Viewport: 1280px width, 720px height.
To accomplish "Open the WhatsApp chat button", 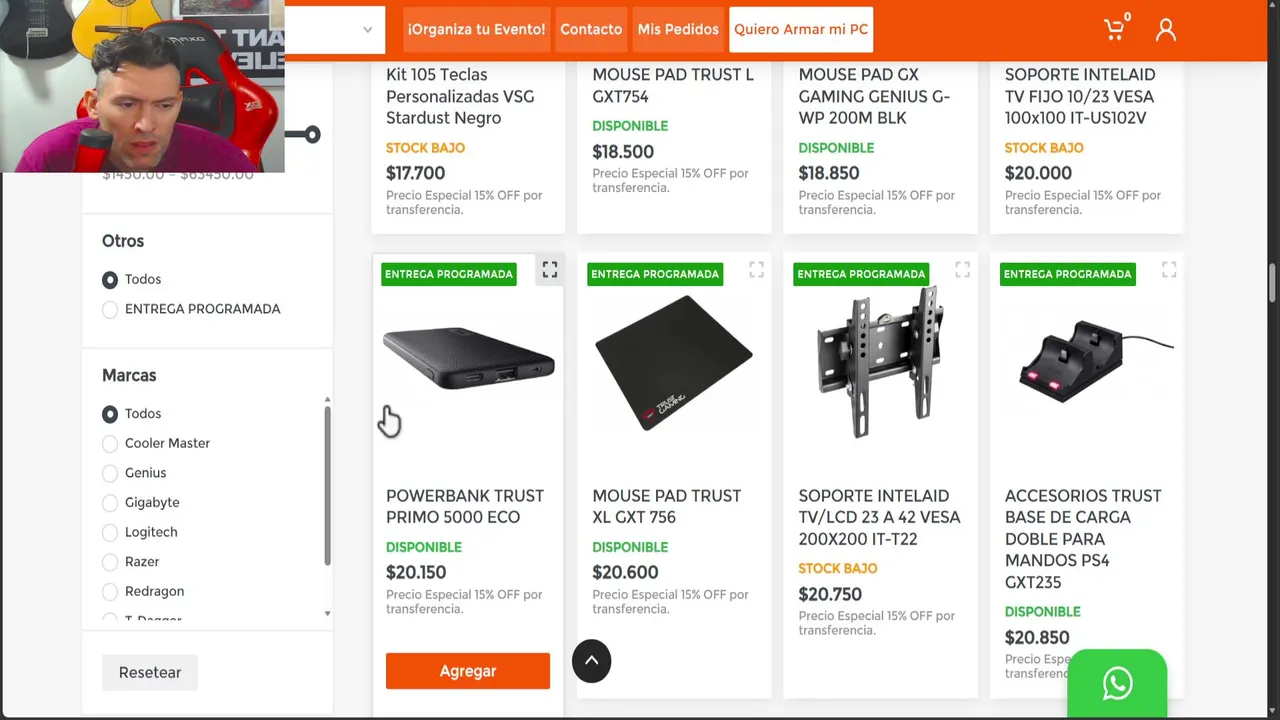I will (x=1117, y=684).
